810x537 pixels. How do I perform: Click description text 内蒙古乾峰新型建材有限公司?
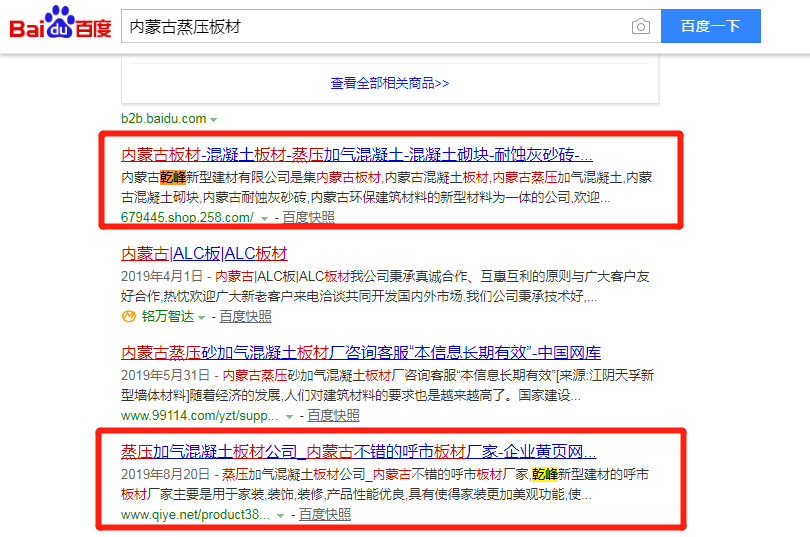[206, 178]
